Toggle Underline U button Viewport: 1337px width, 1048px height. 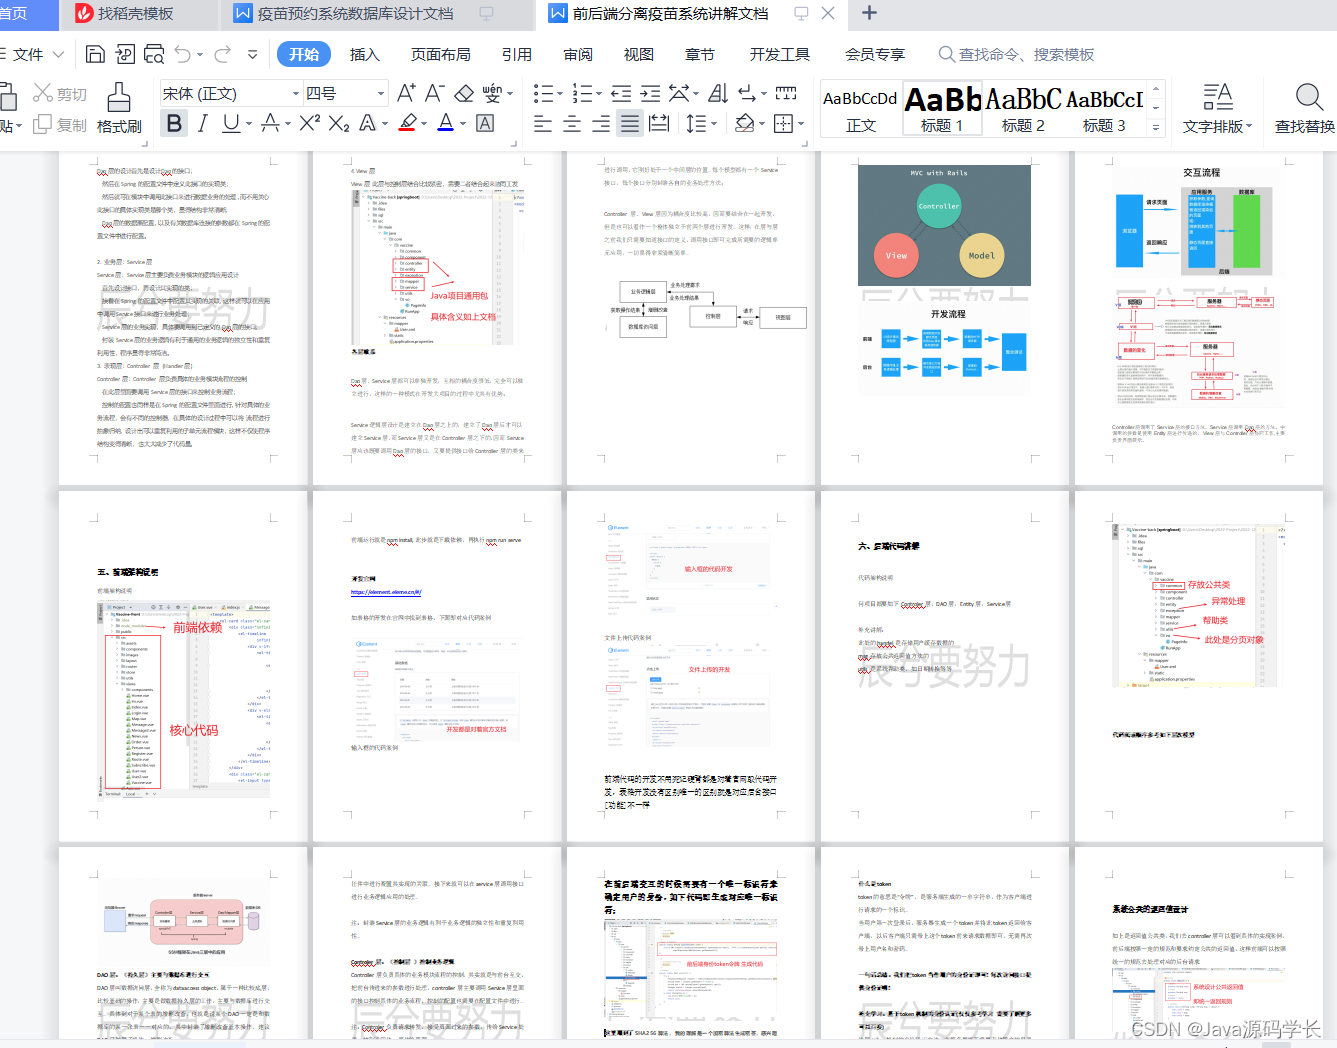230,123
